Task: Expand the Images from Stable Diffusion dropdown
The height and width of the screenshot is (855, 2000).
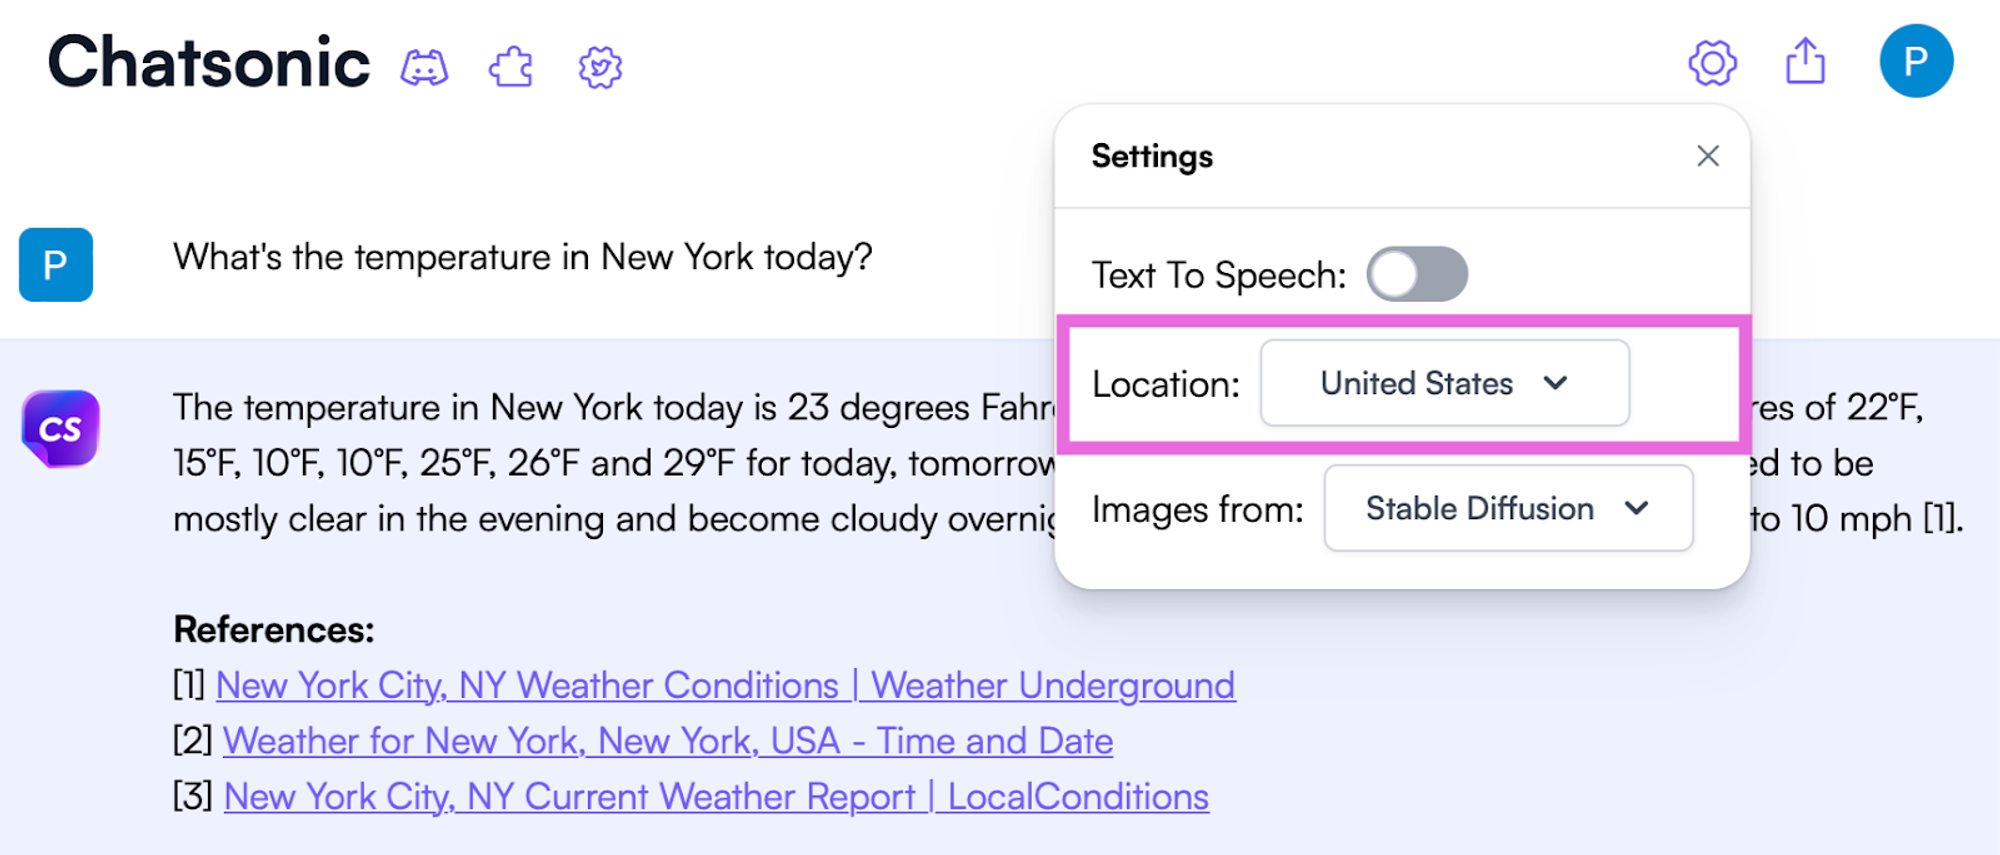Action: click(x=1507, y=508)
